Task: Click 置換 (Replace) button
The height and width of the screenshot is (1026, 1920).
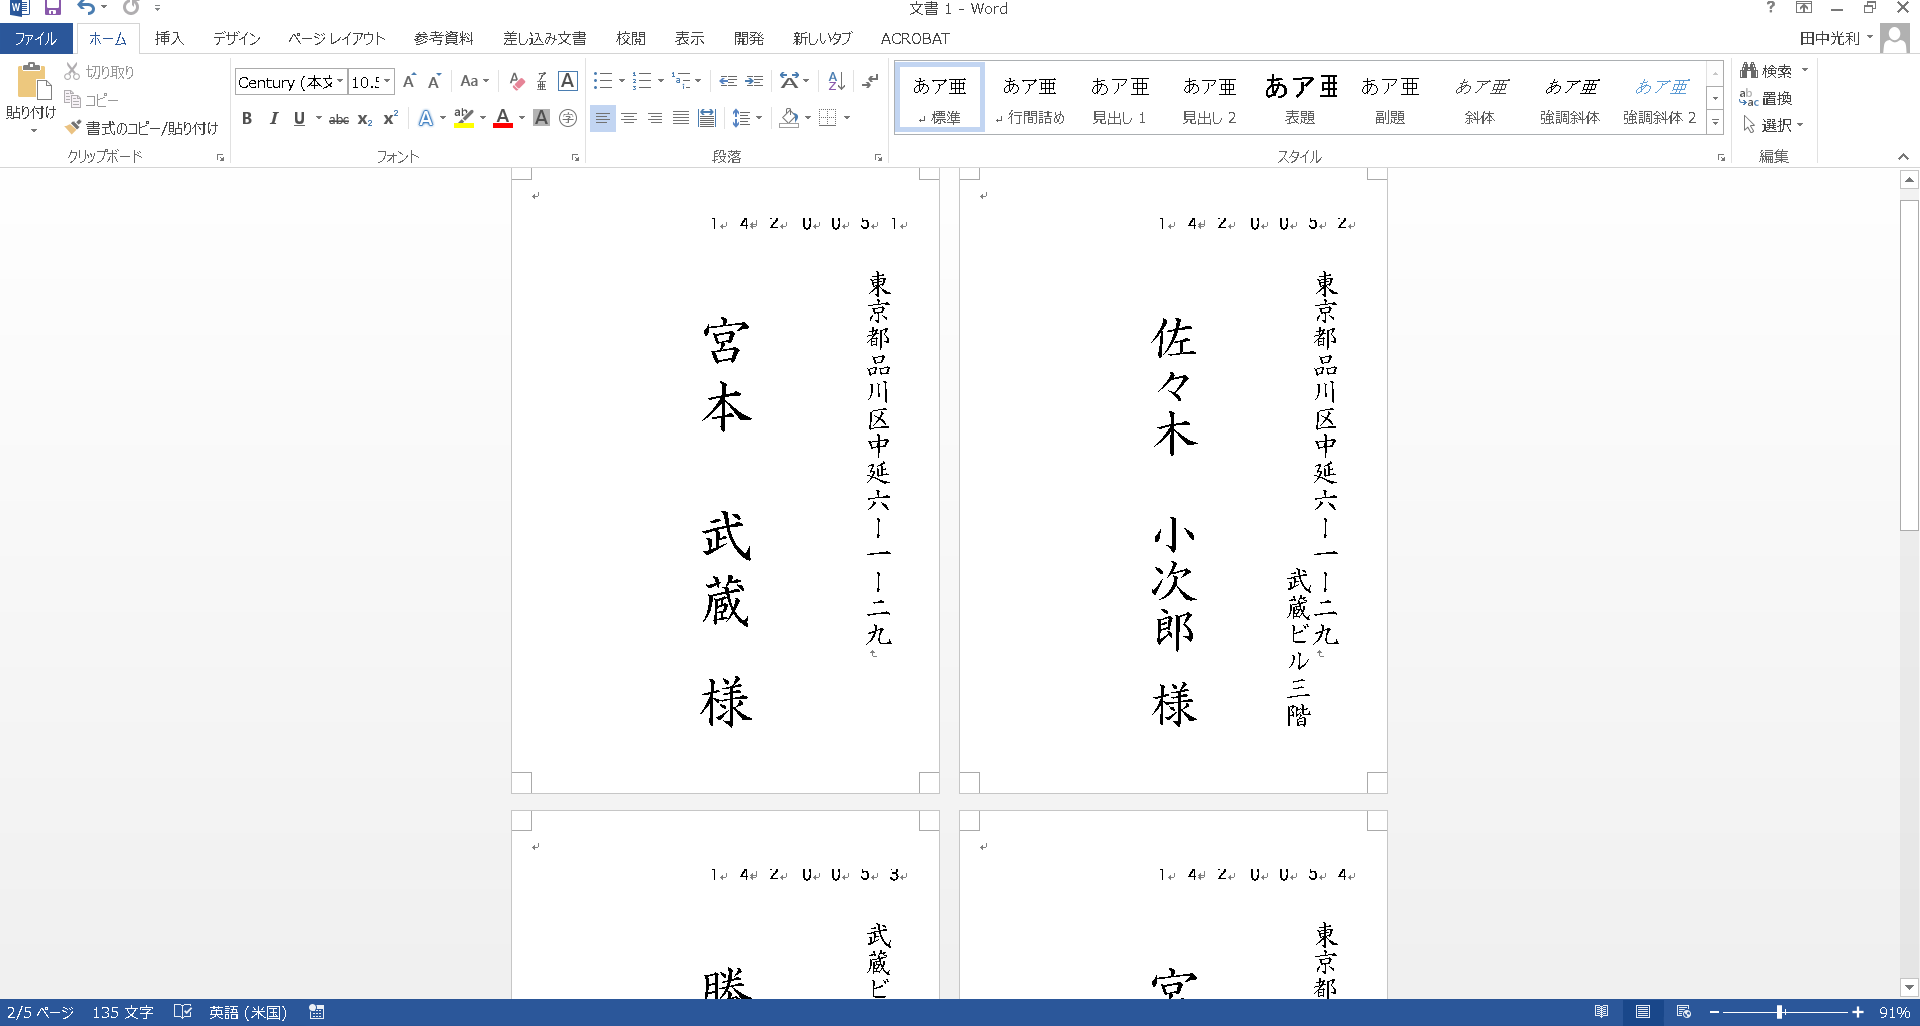Action: [x=1766, y=98]
